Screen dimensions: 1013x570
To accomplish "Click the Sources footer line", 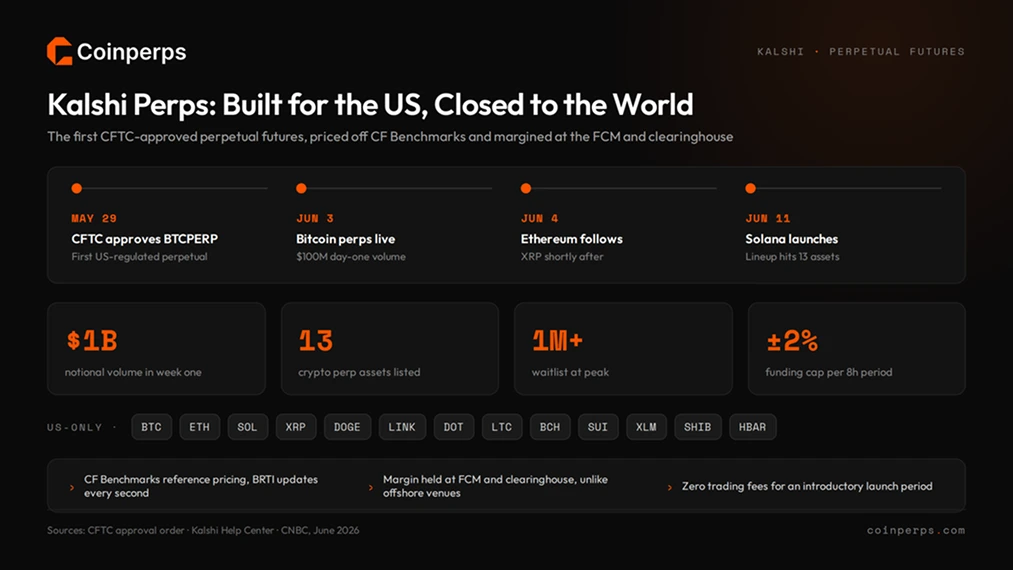I will click(x=203, y=530).
